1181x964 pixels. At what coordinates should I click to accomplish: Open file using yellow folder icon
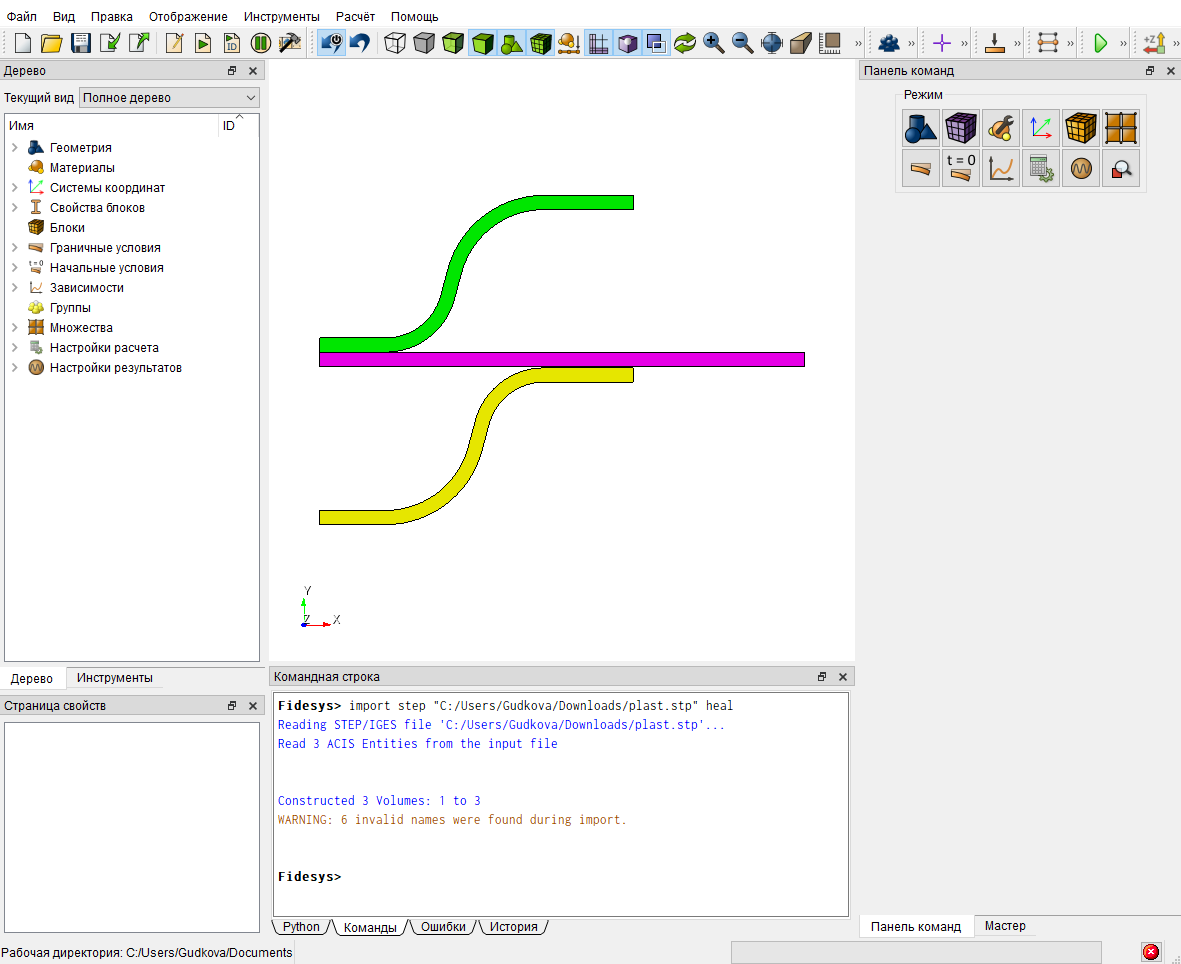(x=52, y=43)
